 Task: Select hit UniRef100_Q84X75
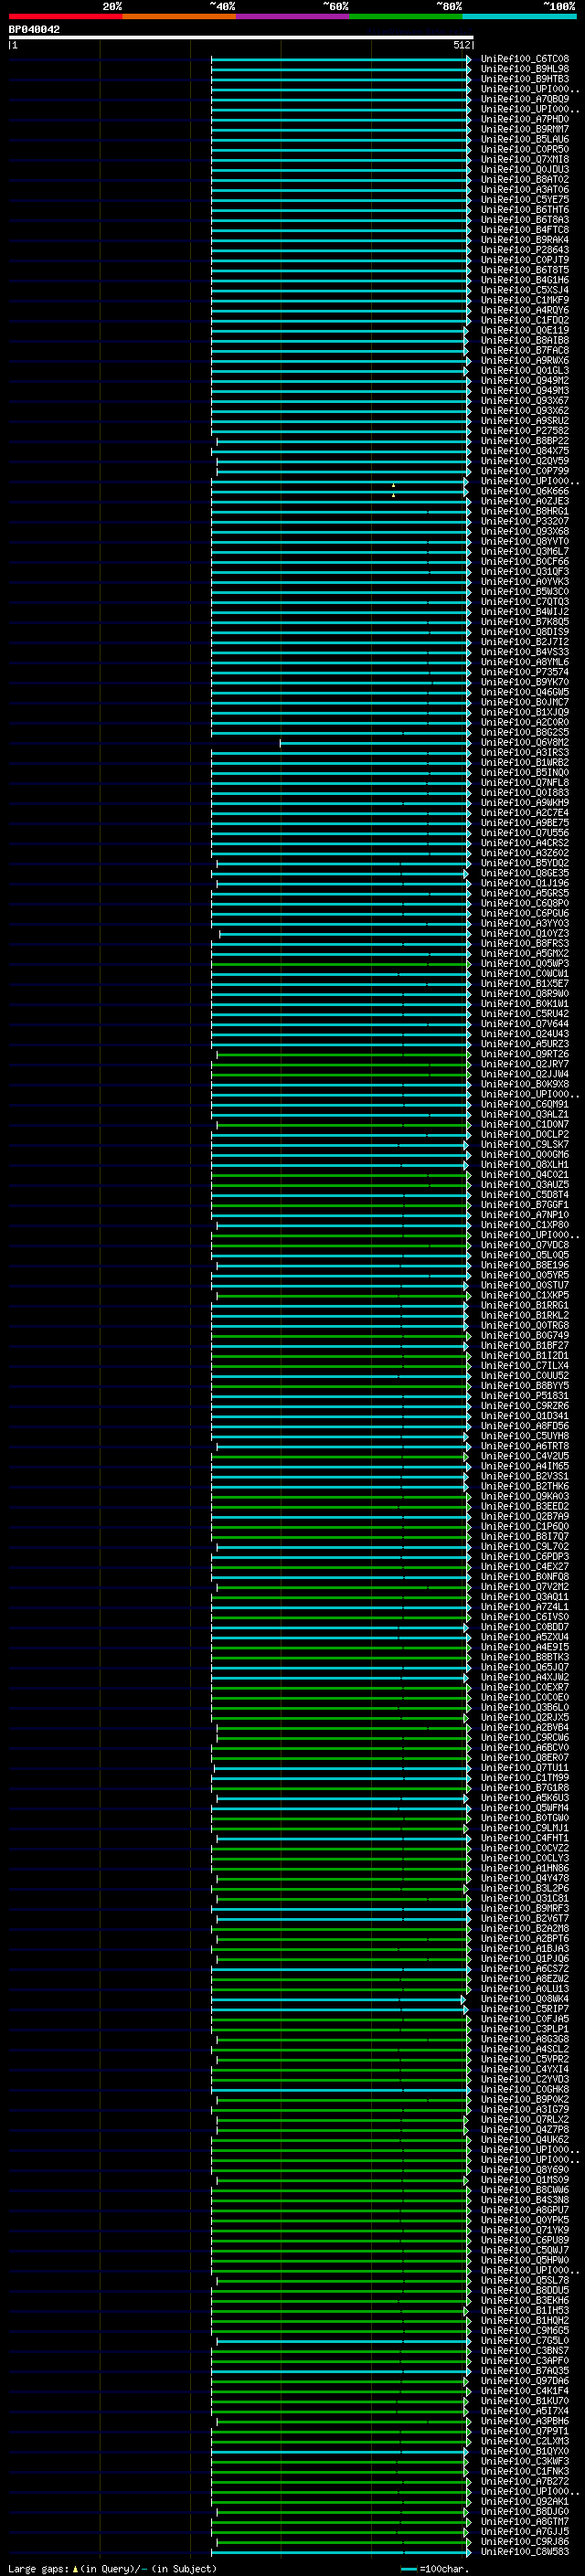pos(524,451)
